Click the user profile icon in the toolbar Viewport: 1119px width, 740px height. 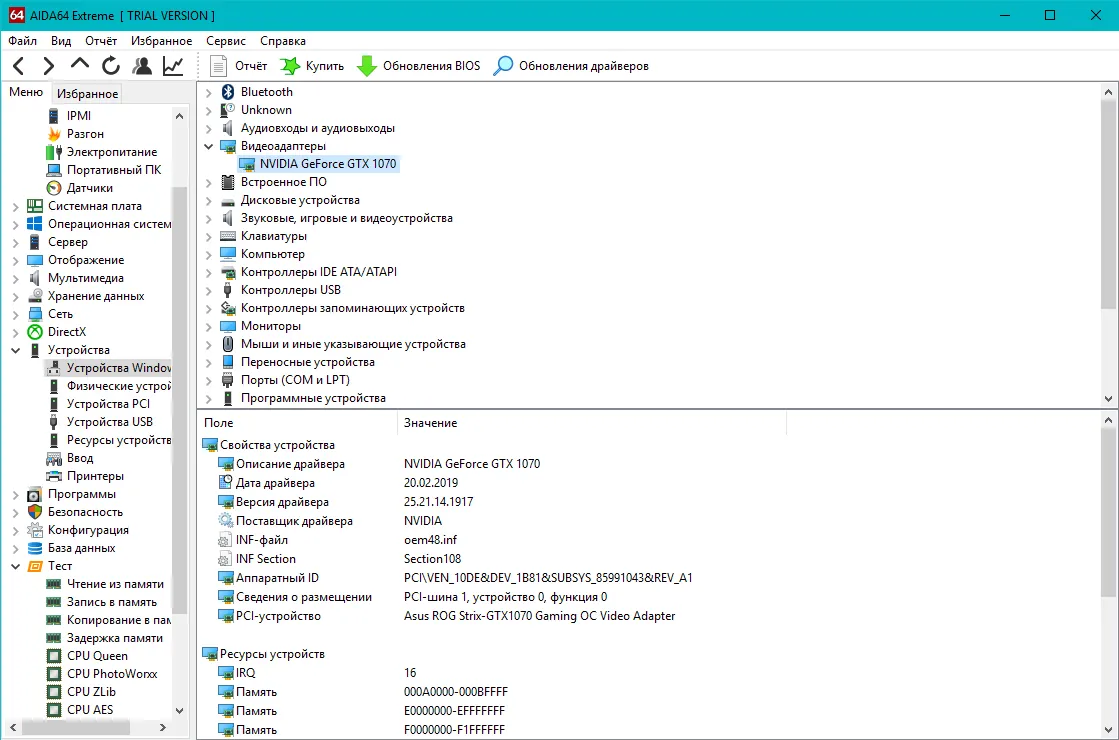pos(142,66)
